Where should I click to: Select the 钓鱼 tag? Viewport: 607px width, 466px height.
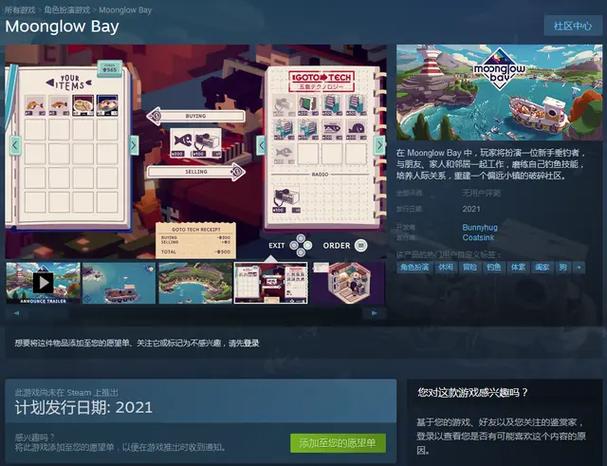coord(494,267)
